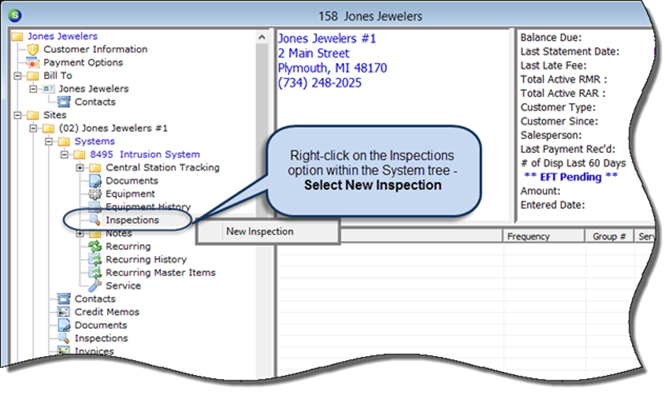
Task: Click the Recurring Master Items icon
Action: (x=95, y=272)
